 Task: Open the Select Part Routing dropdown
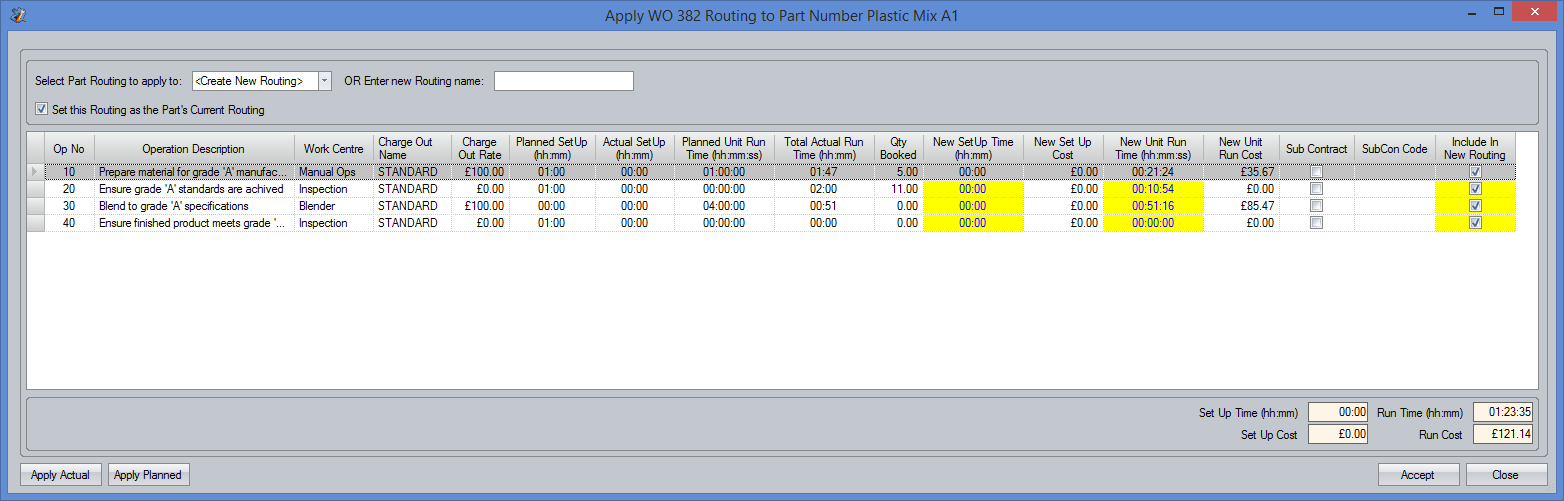click(x=324, y=81)
